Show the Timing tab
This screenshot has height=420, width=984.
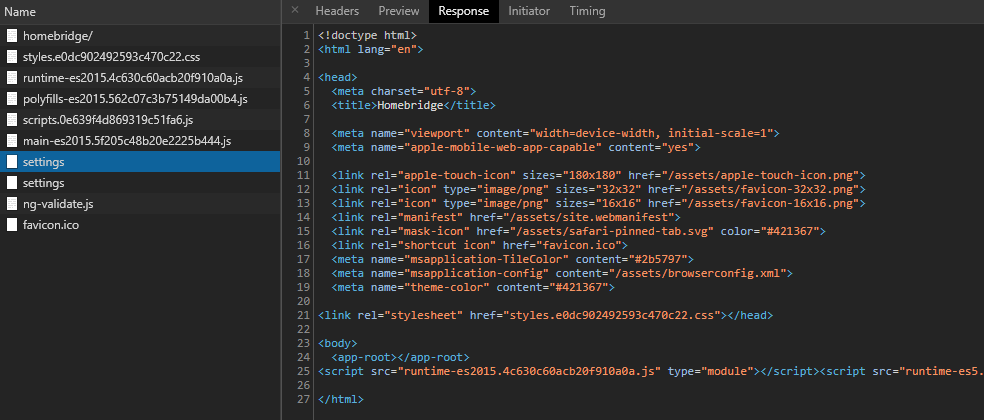click(x=587, y=11)
